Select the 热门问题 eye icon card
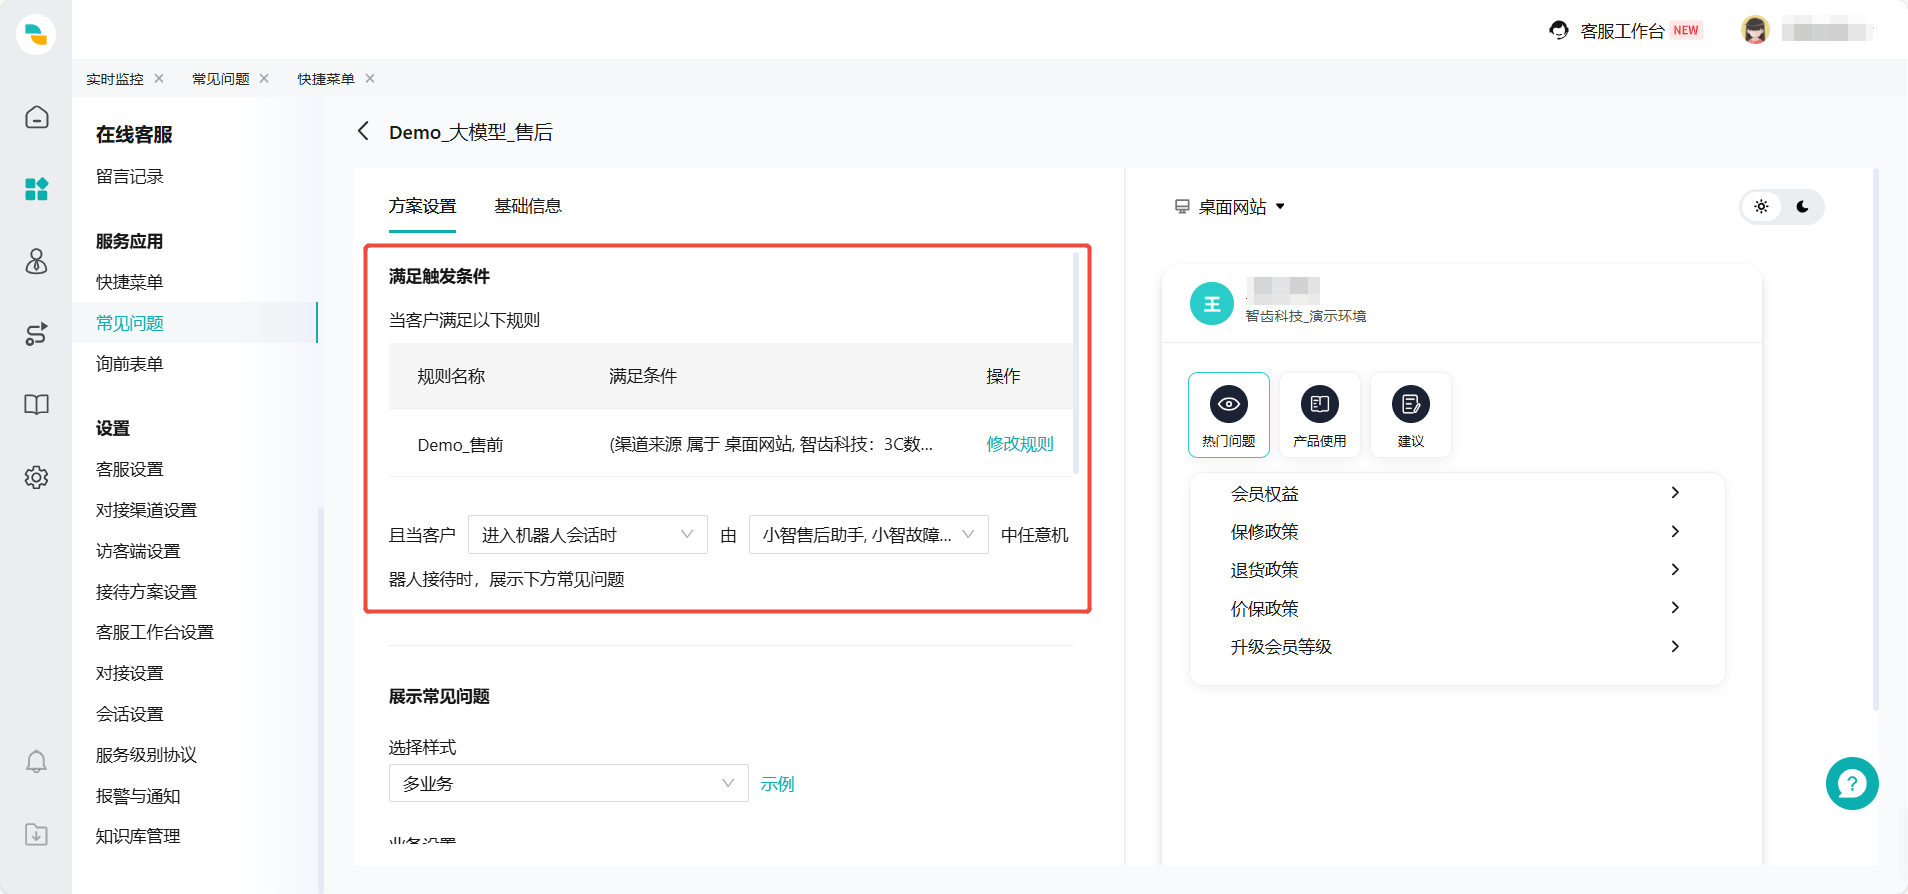This screenshot has width=1908, height=894. [1229, 415]
